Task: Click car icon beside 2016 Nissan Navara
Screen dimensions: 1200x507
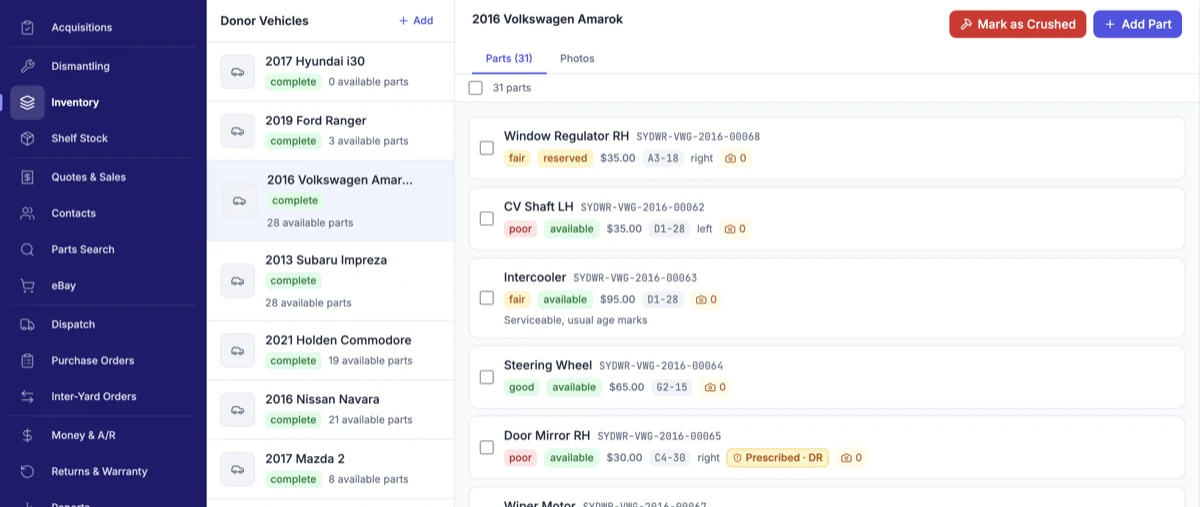Action: click(238, 410)
